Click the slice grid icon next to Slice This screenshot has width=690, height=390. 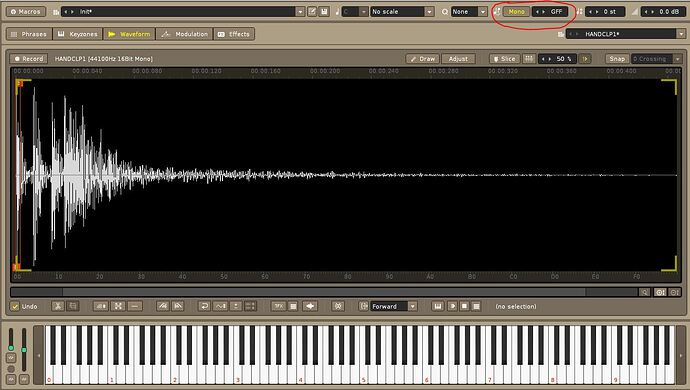pos(529,59)
